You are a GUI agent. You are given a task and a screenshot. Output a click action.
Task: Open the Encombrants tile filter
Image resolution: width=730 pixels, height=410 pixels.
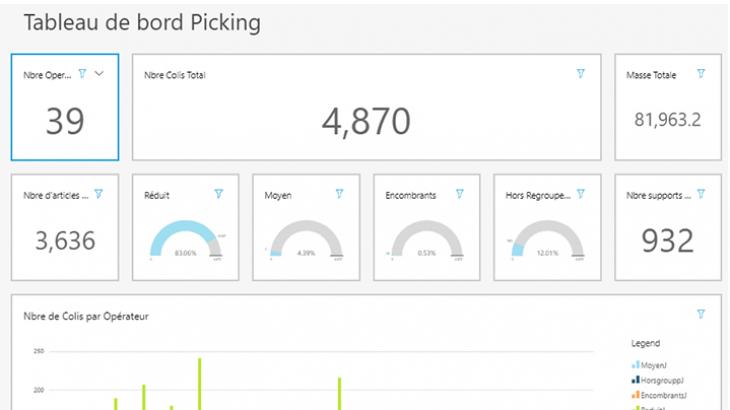click(460, 194)
